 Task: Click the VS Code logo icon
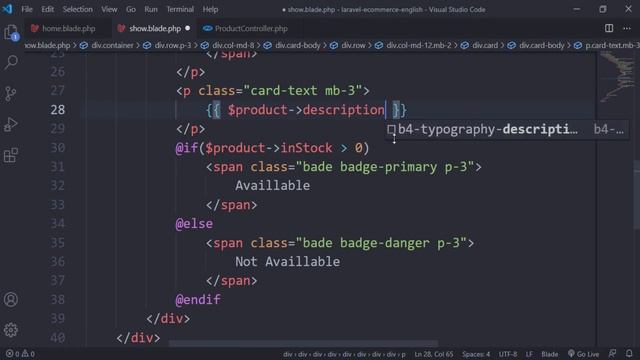(7, 9)
